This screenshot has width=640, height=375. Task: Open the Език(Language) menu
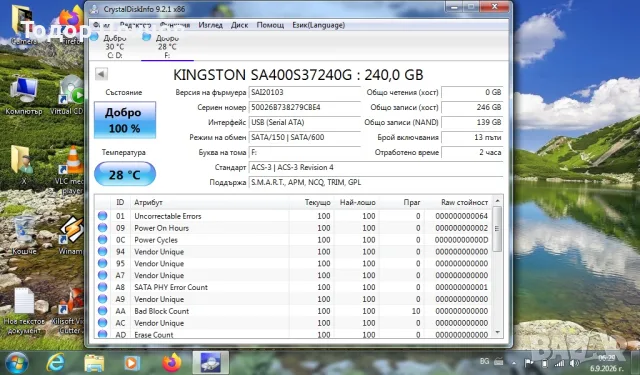(x=318, y=25)
